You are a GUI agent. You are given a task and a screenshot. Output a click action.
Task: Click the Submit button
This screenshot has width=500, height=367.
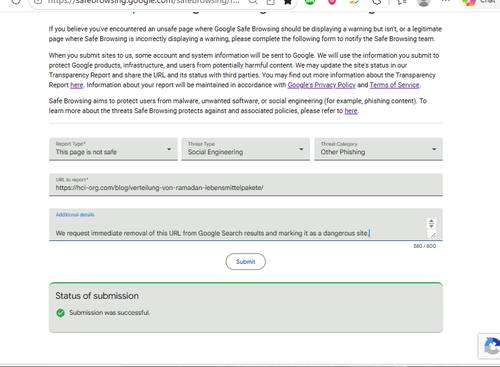click(246, 262)
